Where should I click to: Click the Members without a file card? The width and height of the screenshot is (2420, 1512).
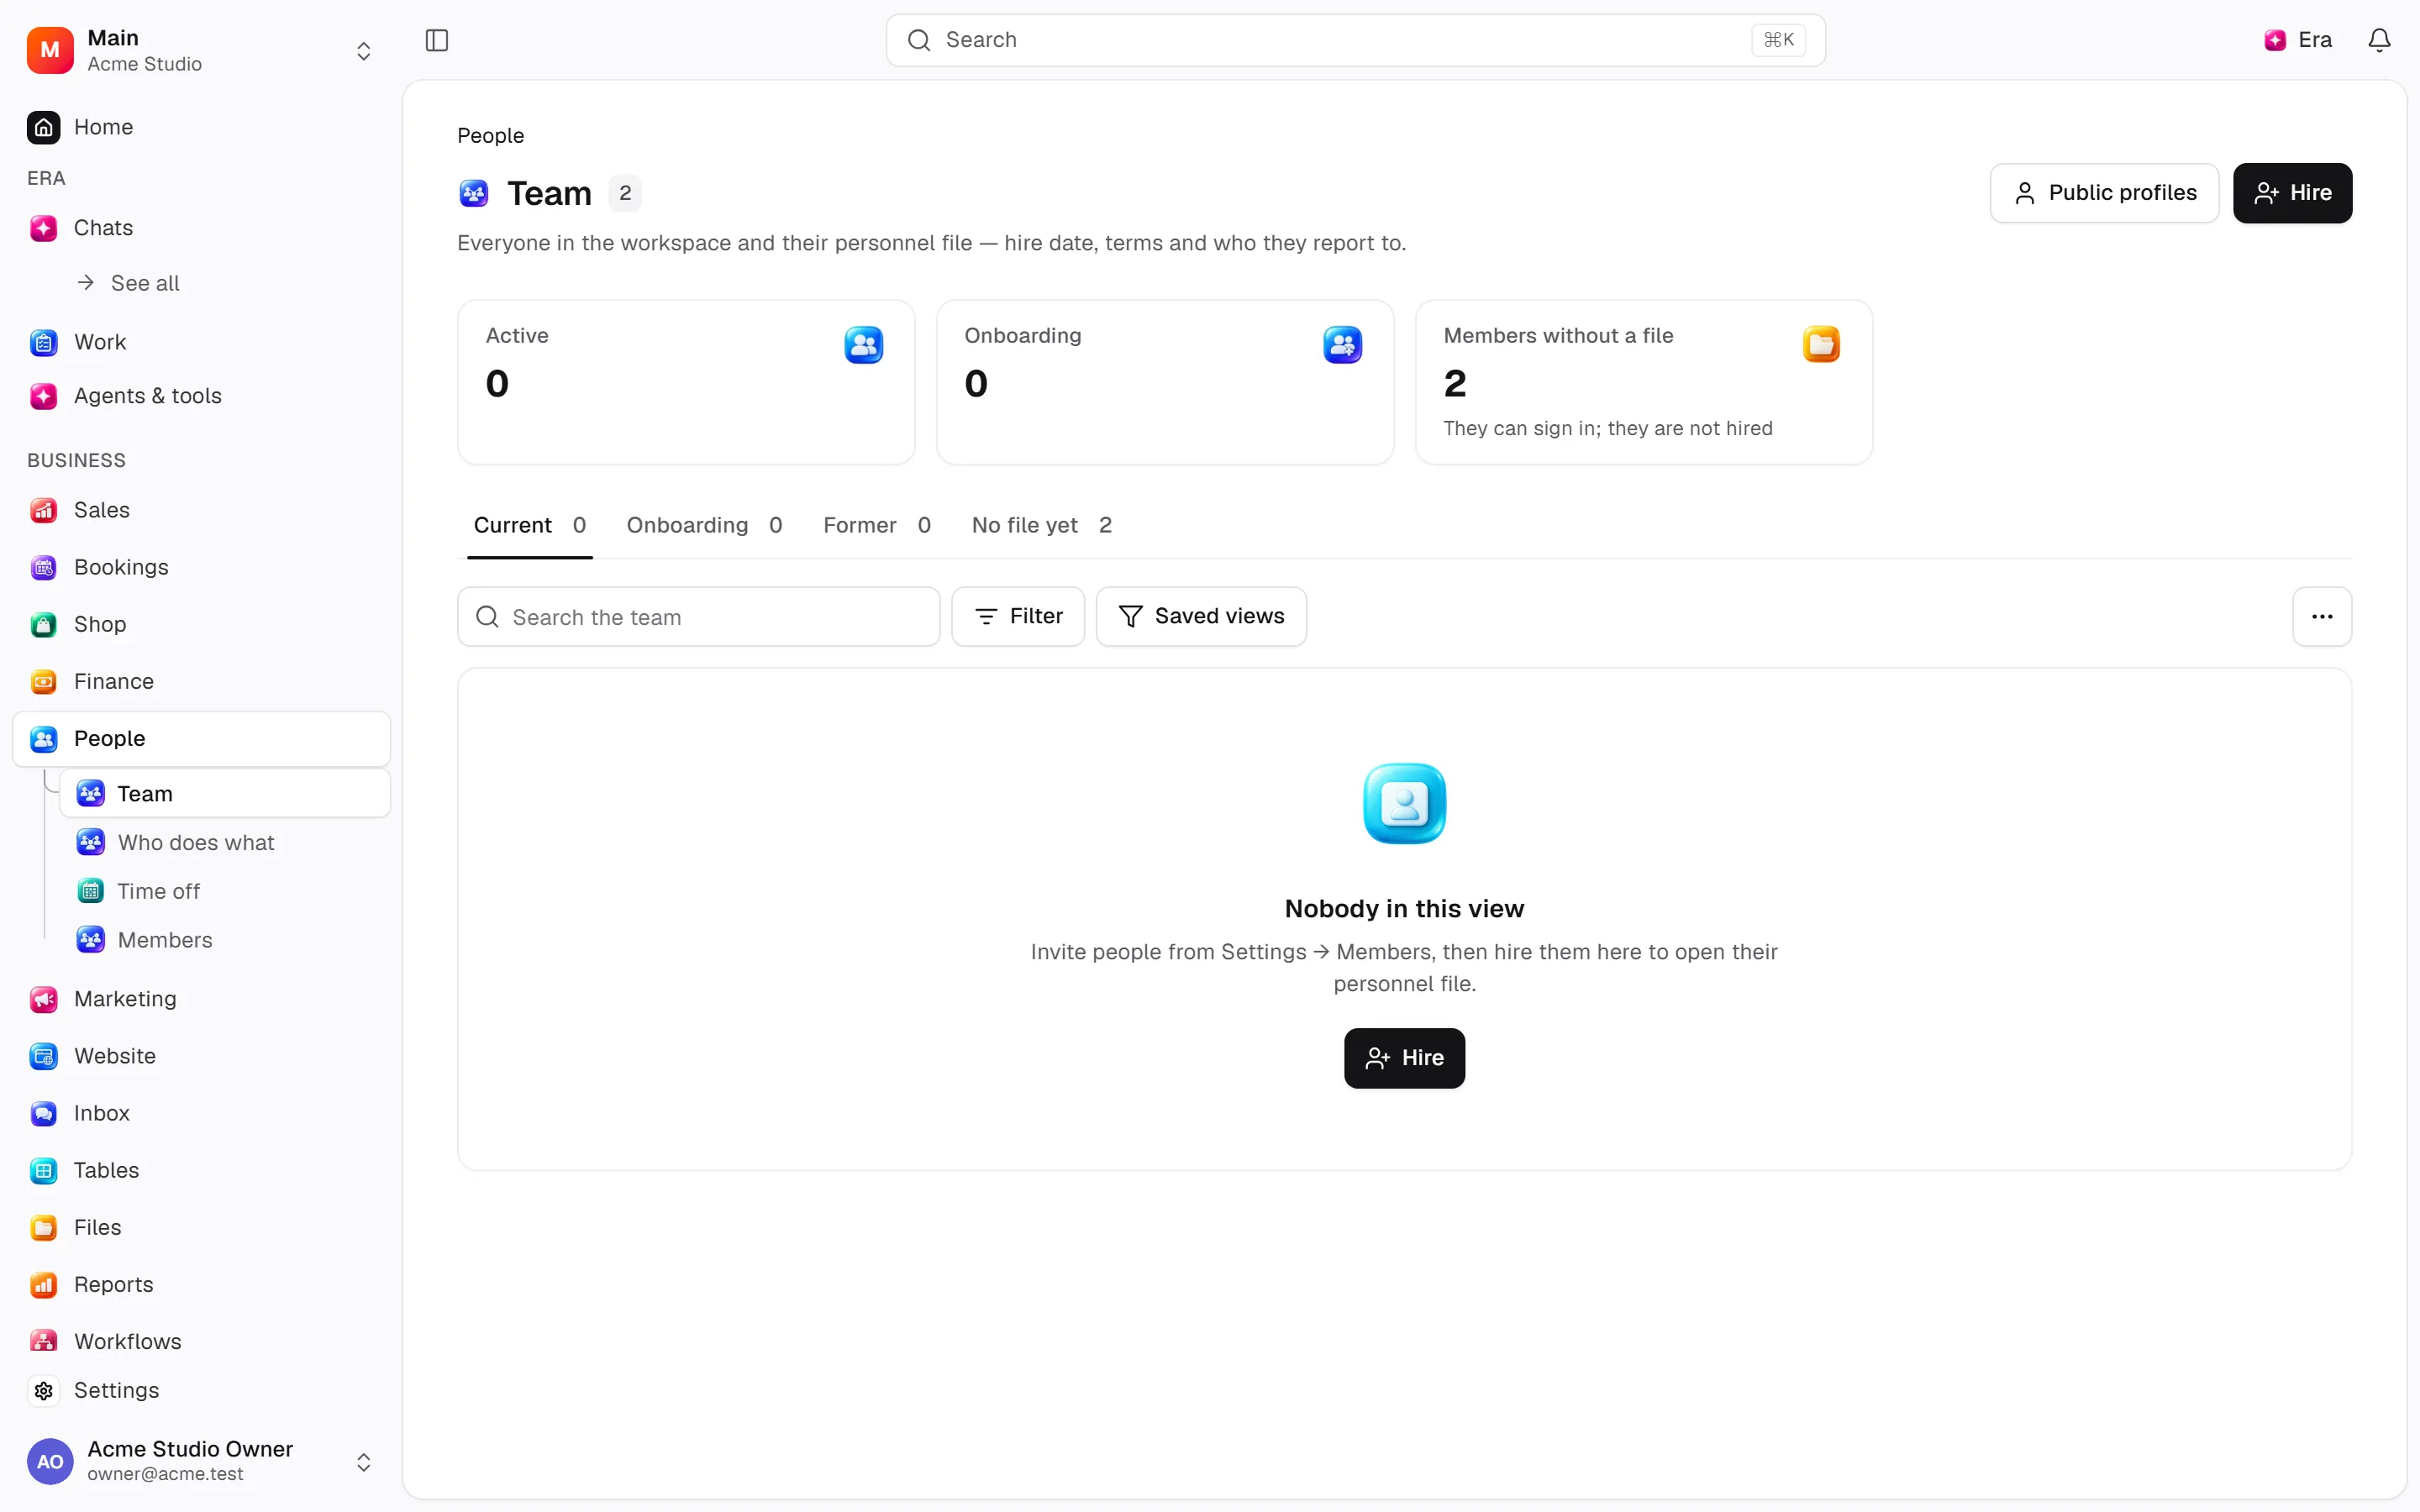click(1644, 382)
